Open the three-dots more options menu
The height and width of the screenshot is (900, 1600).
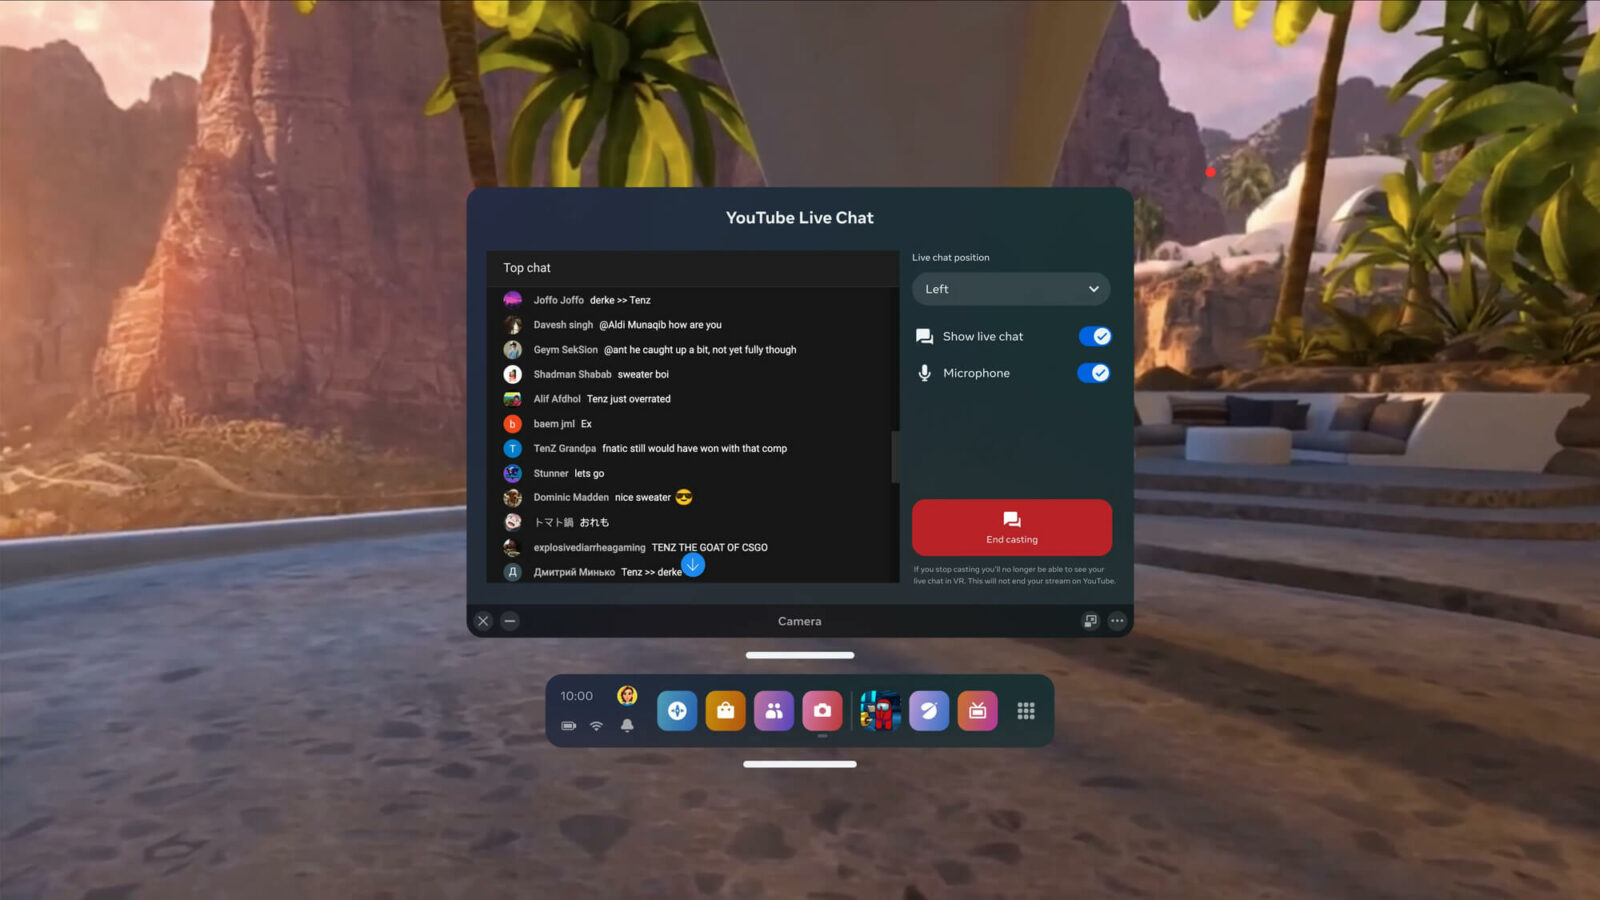click(1117, 621)
